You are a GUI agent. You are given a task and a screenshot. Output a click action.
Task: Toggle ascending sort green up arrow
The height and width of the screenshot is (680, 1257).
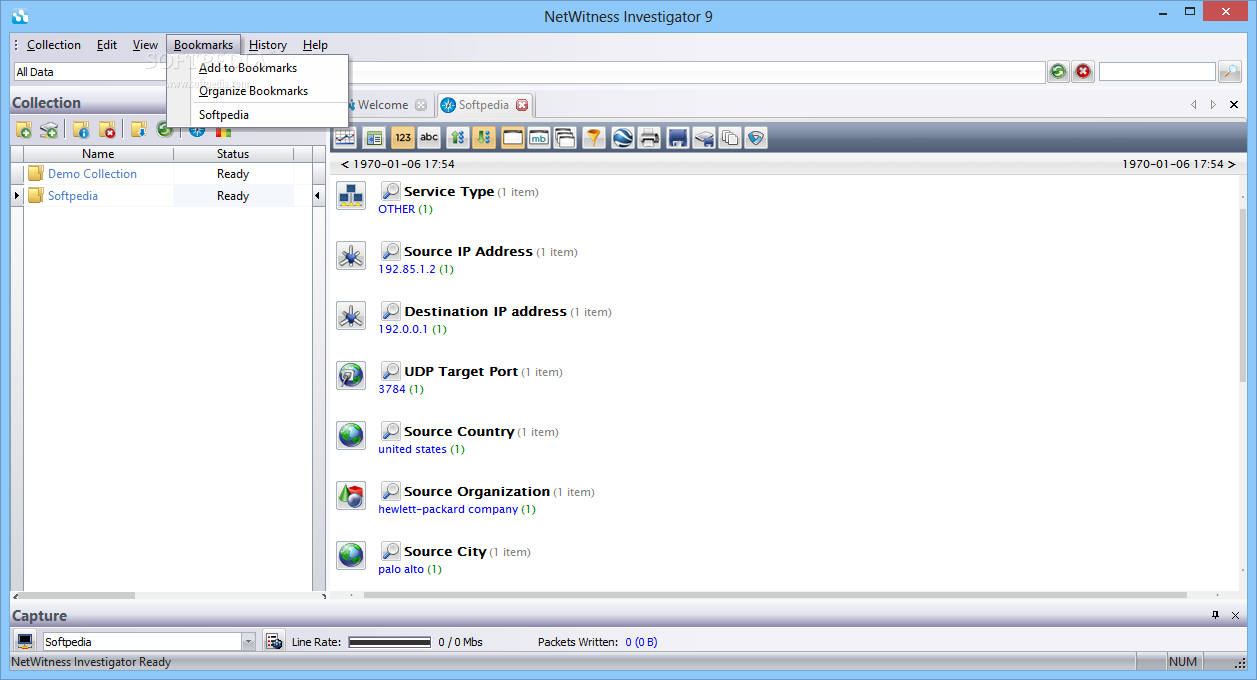(x=457, y=138)
